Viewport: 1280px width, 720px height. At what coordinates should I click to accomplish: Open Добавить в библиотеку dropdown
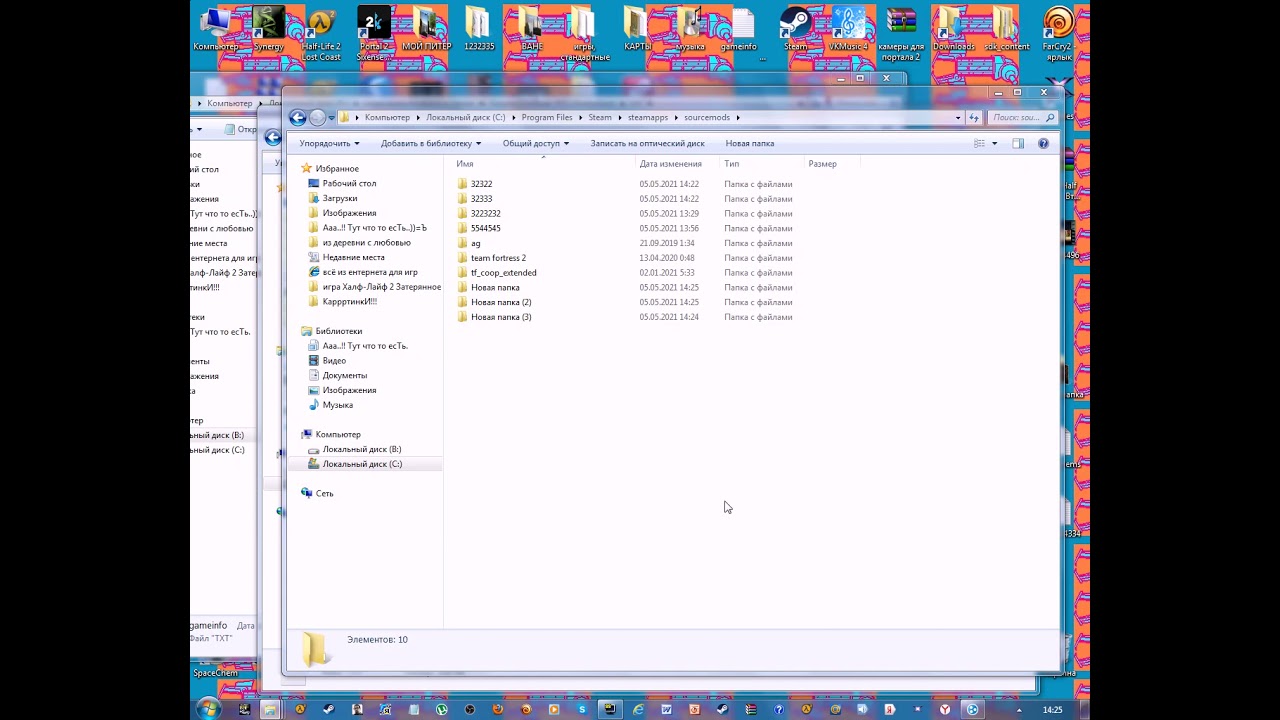(x=431, y=143)
